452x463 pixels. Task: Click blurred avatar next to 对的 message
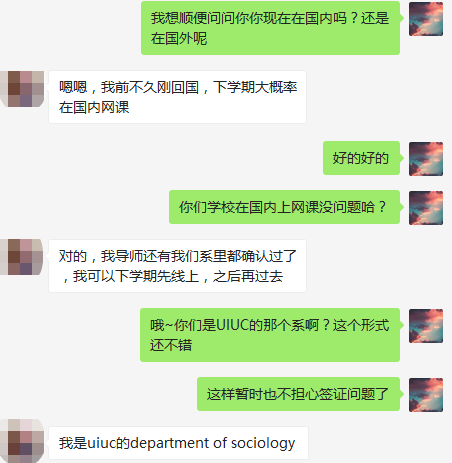[22, 257]
